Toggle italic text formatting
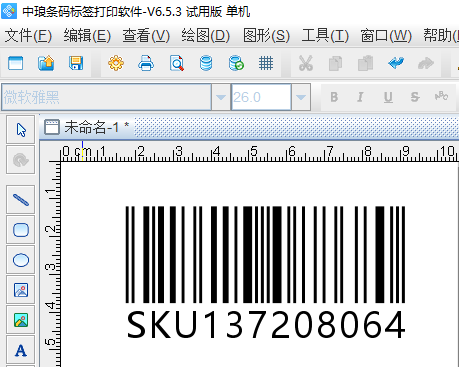Screen dimensions: 459x367 pos(360,97)
